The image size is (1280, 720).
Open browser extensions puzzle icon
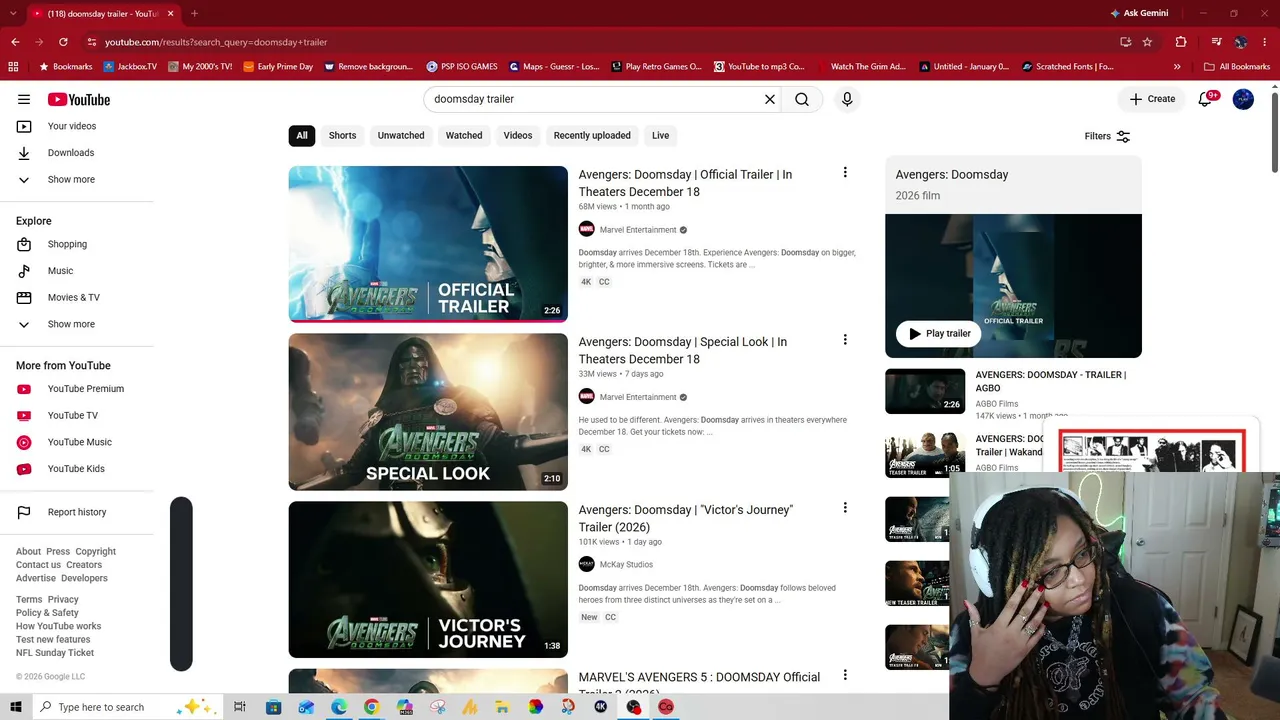coord(1181,42)
